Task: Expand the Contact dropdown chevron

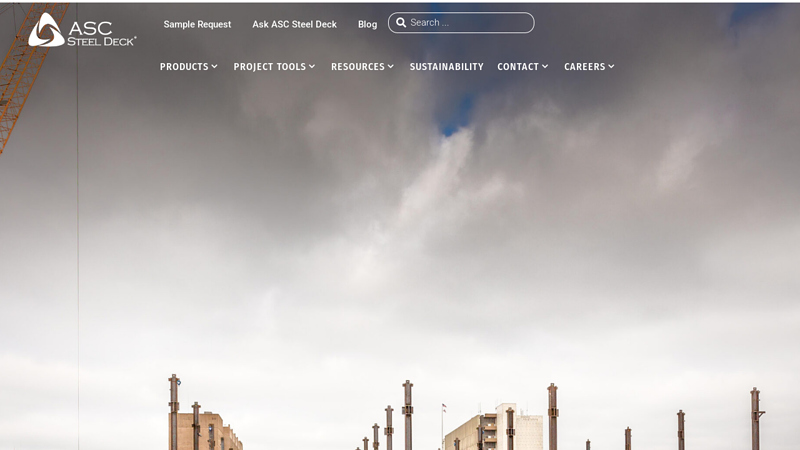Action: click(545, 67)
